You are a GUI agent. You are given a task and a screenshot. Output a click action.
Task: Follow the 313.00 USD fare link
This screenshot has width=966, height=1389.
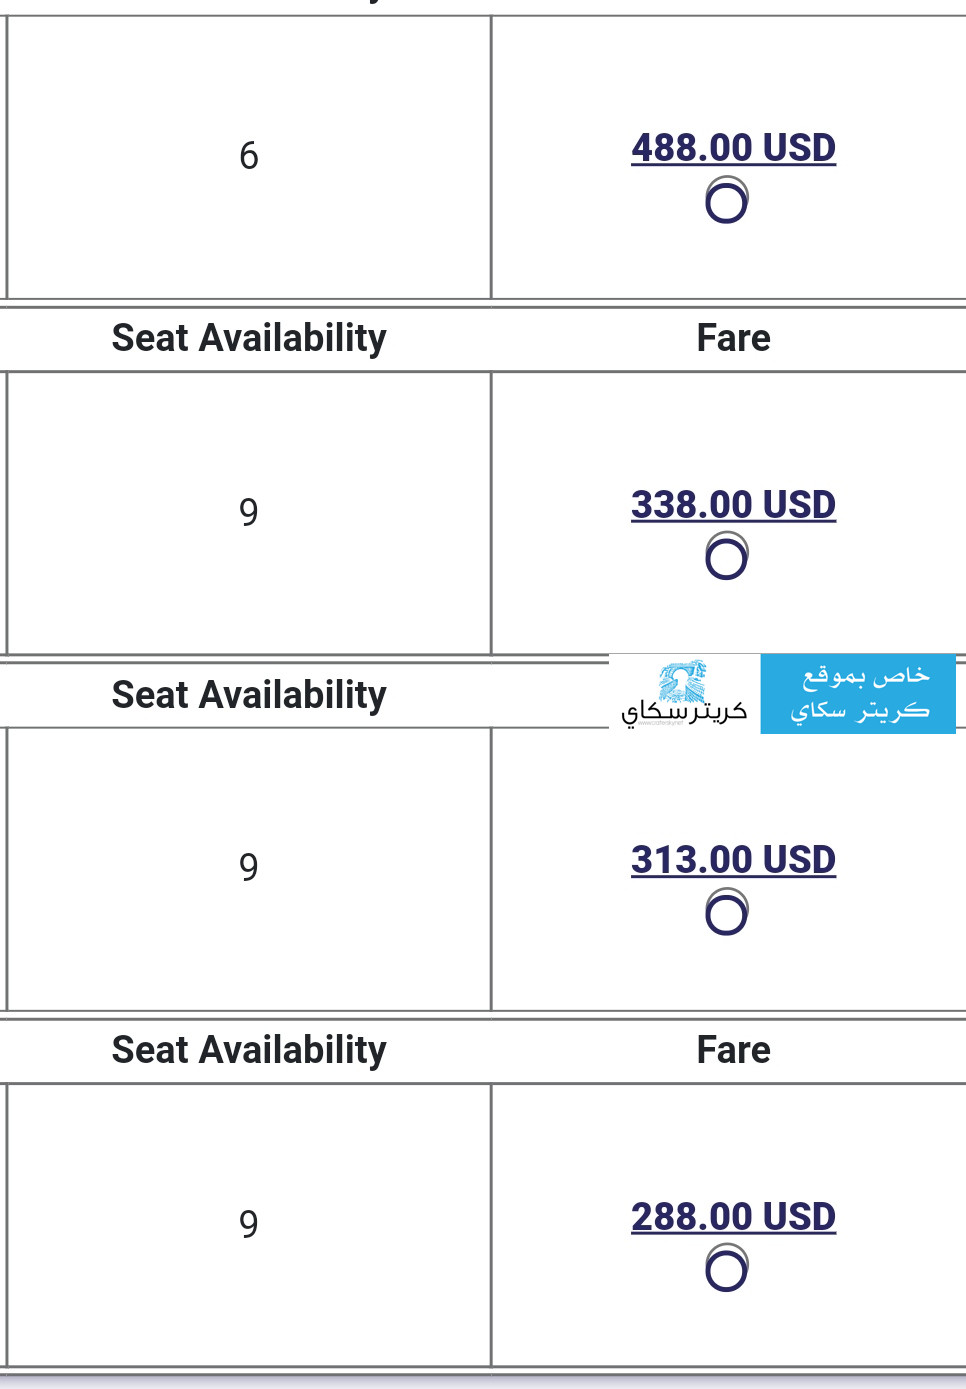tap(733, 860)
